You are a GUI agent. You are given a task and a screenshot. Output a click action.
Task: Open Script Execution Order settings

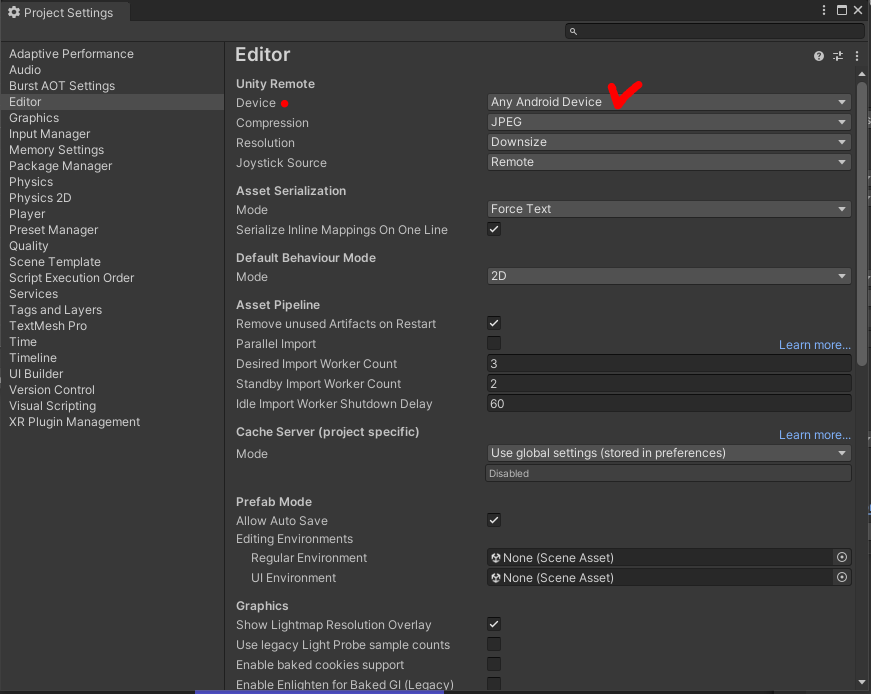72,278
